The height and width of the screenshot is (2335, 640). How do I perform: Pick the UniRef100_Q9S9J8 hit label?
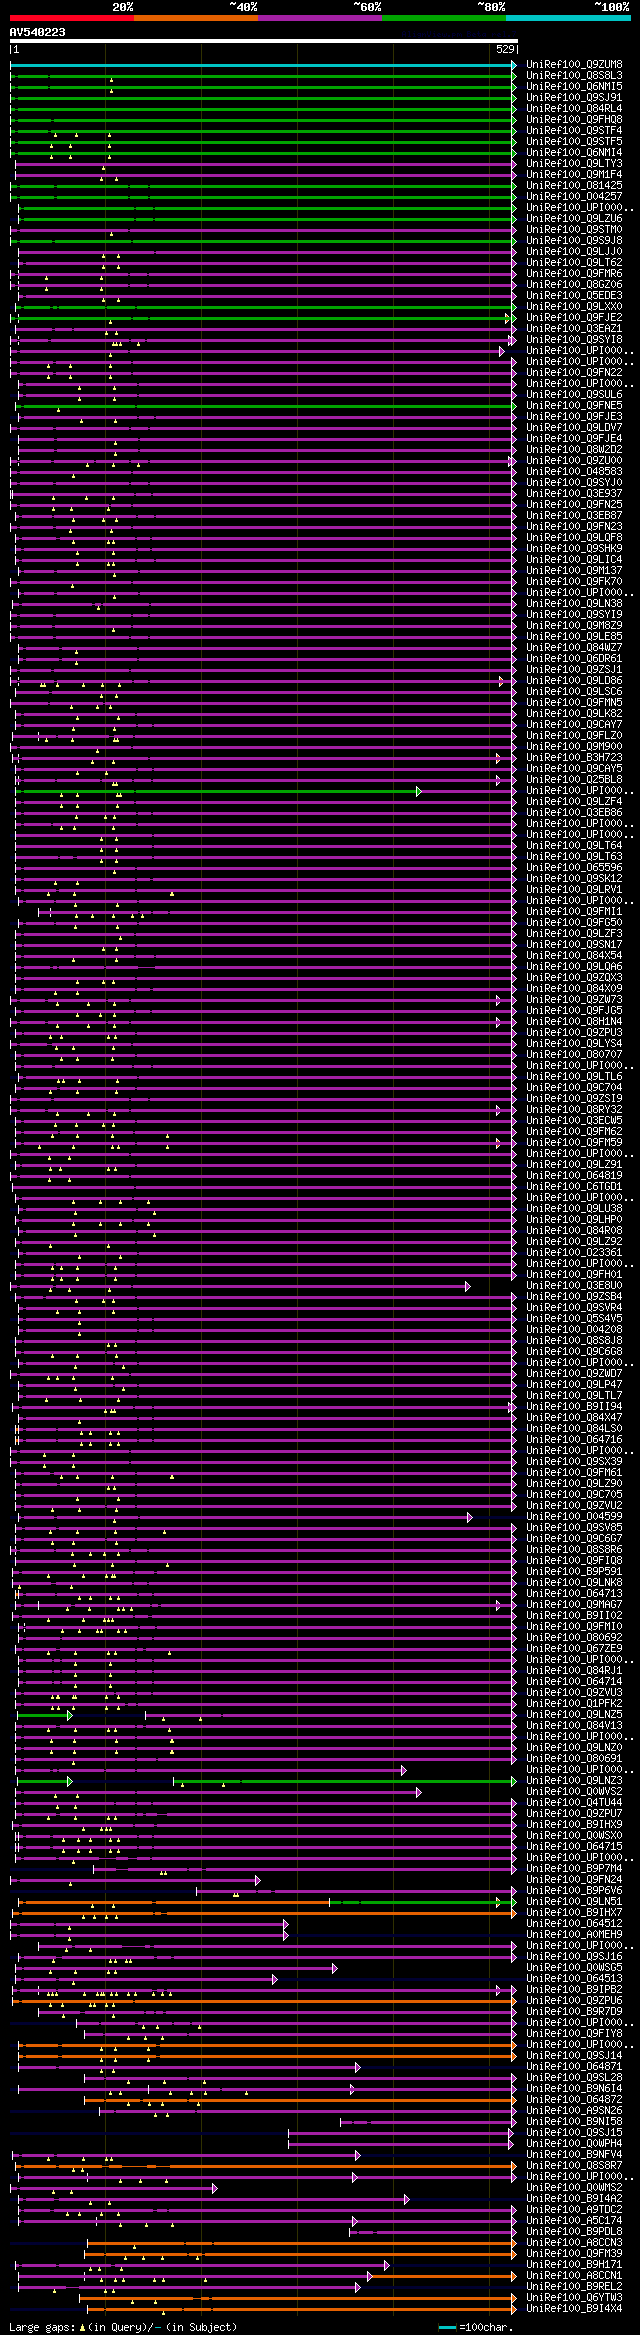pos(574,241)
